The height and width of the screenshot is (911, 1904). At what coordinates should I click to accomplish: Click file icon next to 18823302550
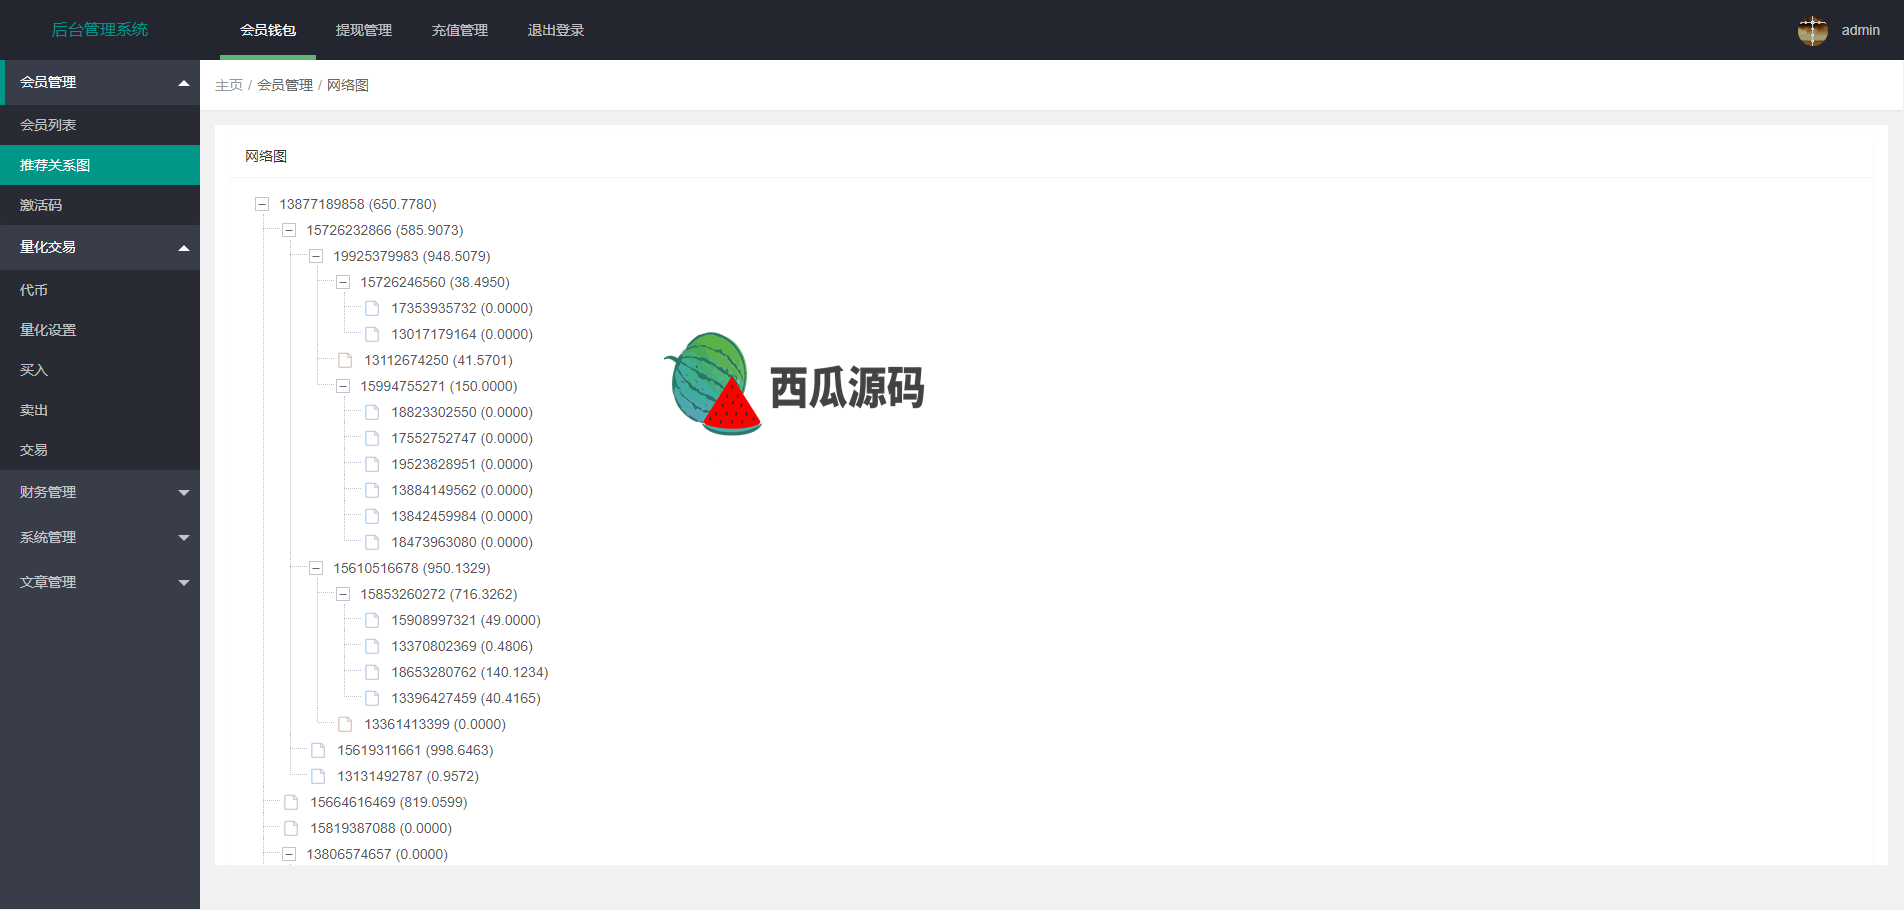pos(372,412)
